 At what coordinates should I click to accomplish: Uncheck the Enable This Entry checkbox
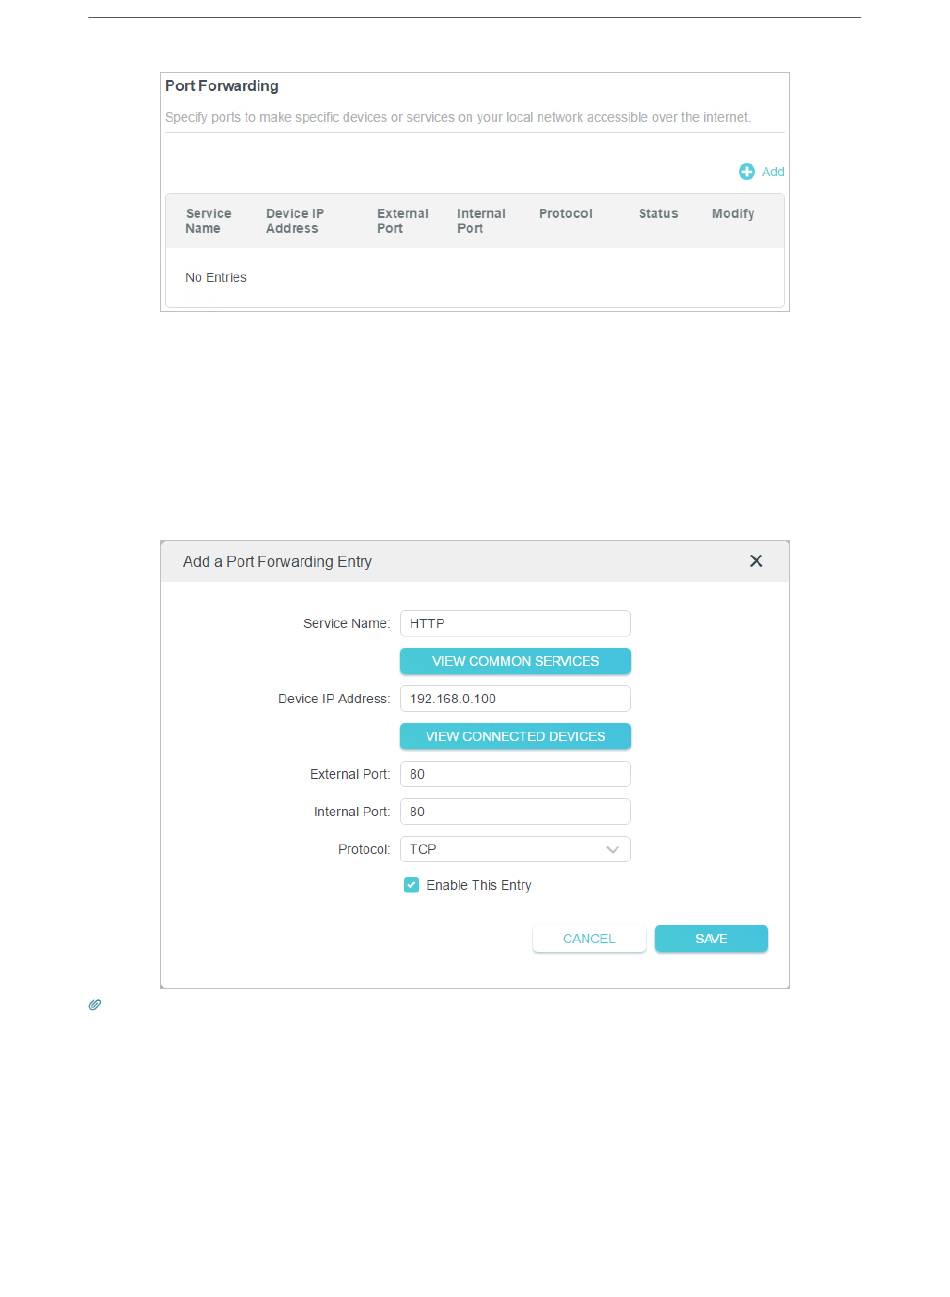pos(411,885)
